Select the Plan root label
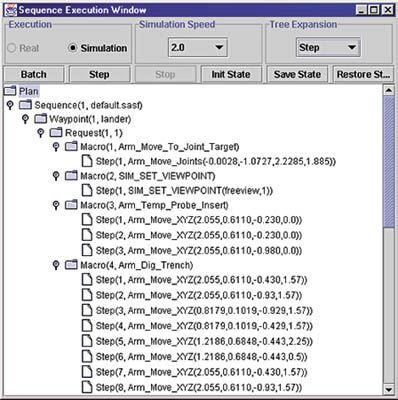Screen dimensions: 398x400 click(x=29, y=91)
